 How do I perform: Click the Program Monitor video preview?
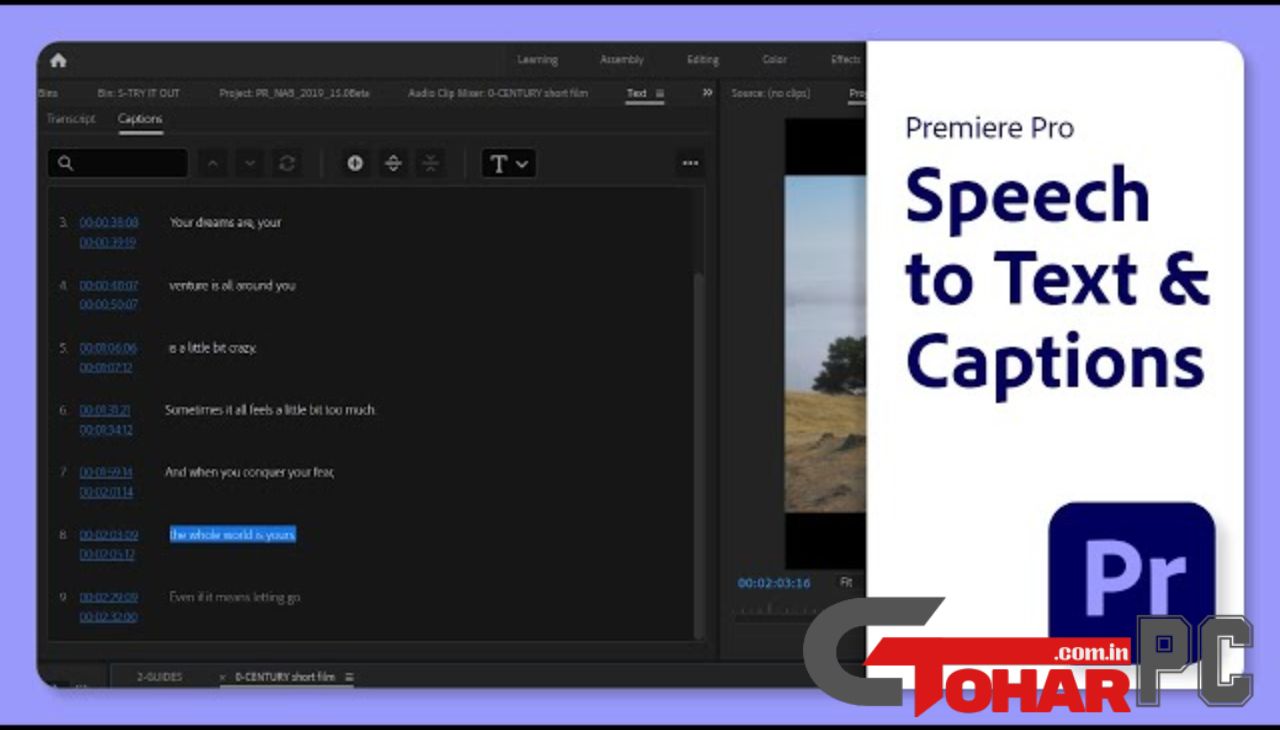[825, 343]
